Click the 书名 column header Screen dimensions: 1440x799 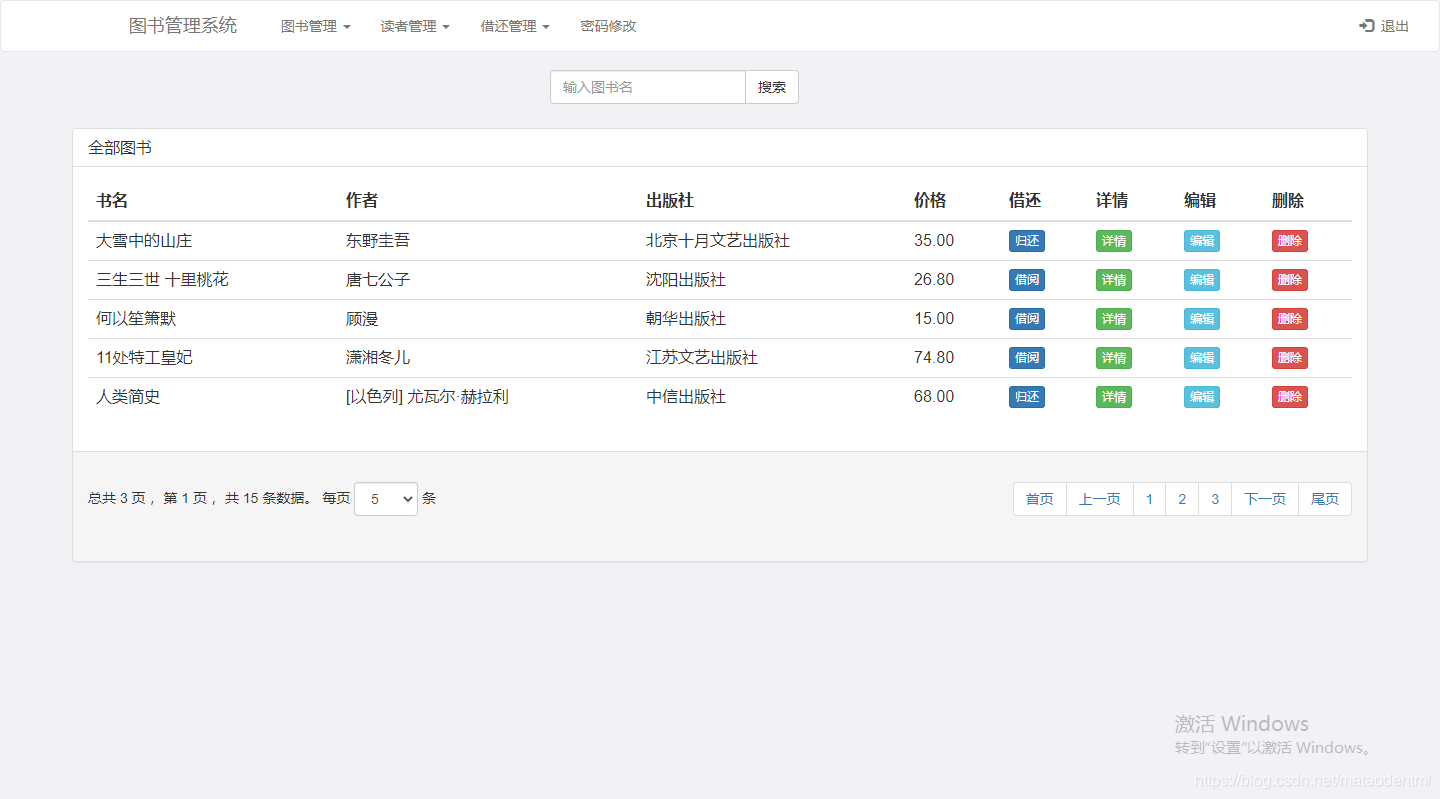pos(112,201)
